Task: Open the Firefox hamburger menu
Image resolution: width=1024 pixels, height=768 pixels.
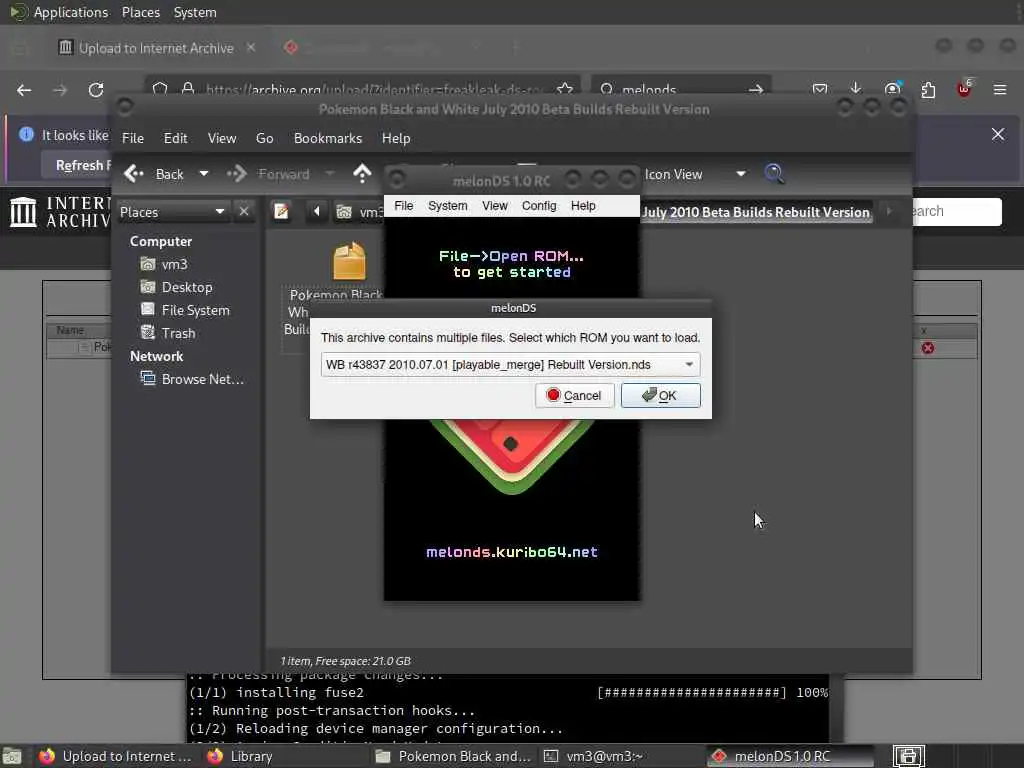Action: (1000, 89)
